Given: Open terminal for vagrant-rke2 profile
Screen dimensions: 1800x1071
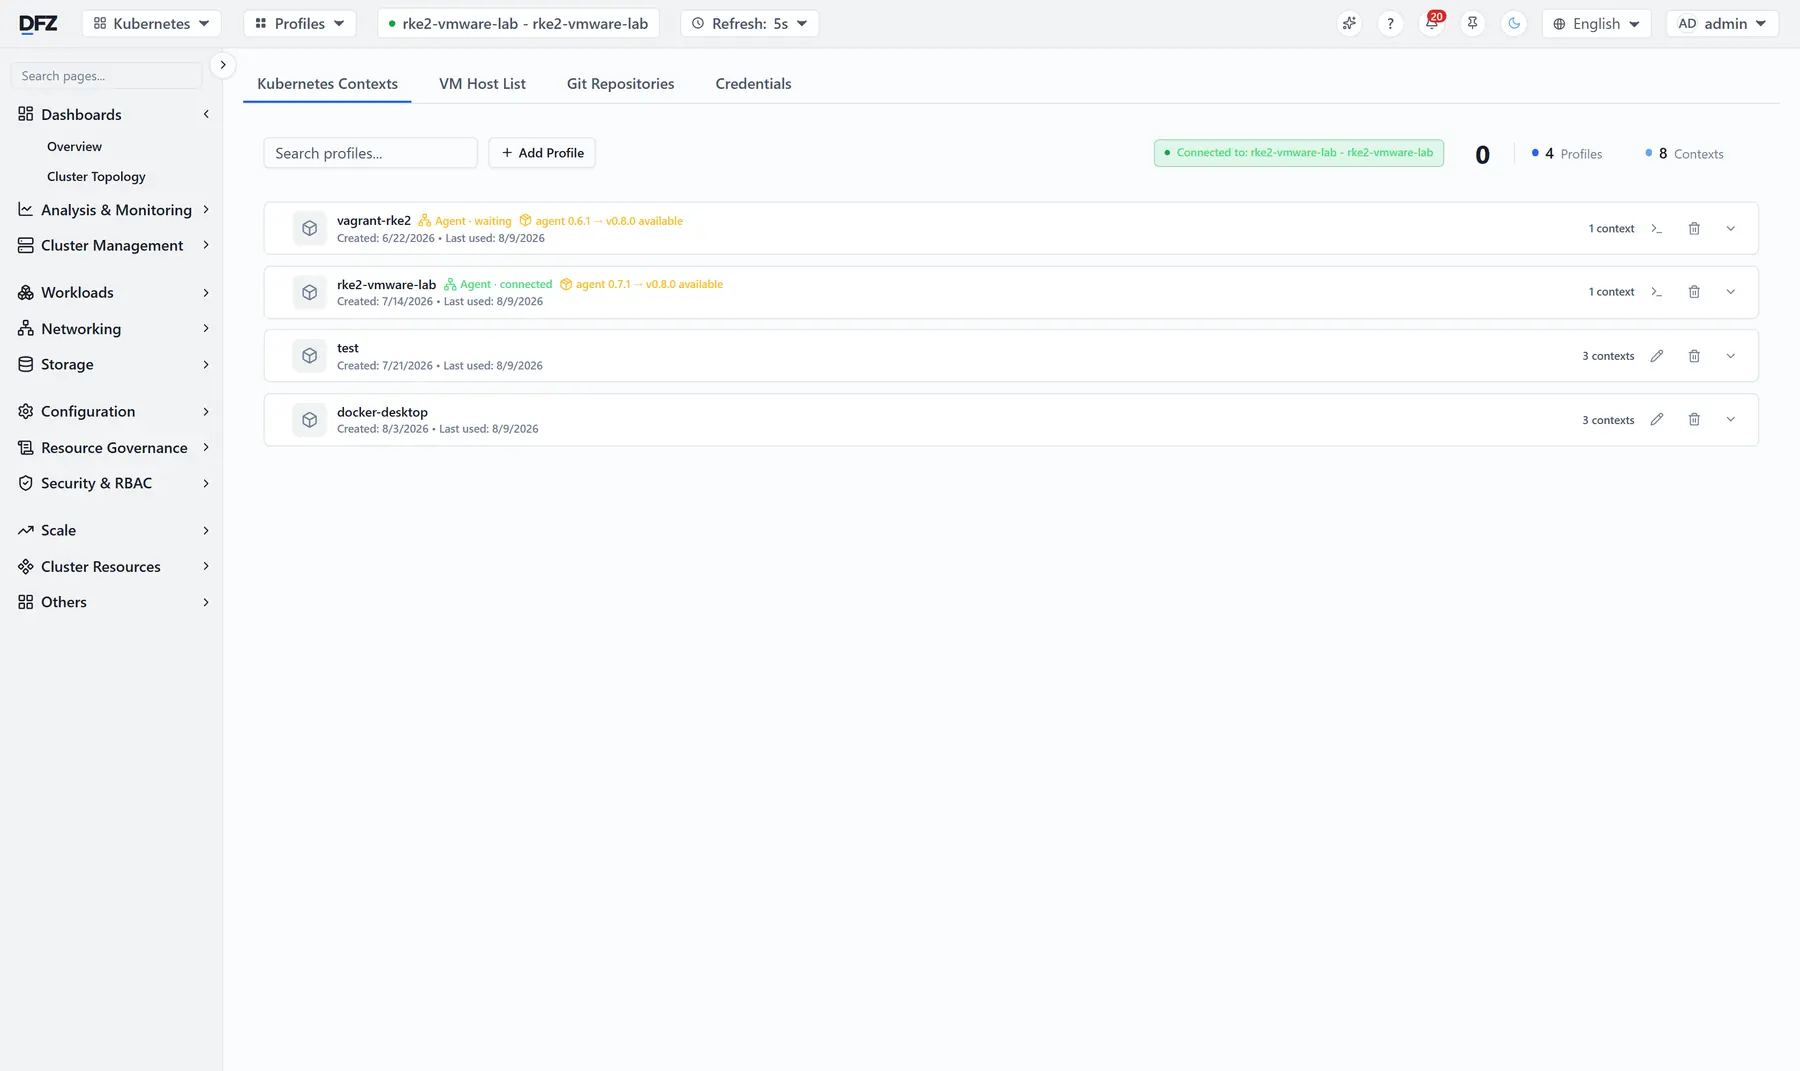Looking at the screenshot, I should 1656,228.
